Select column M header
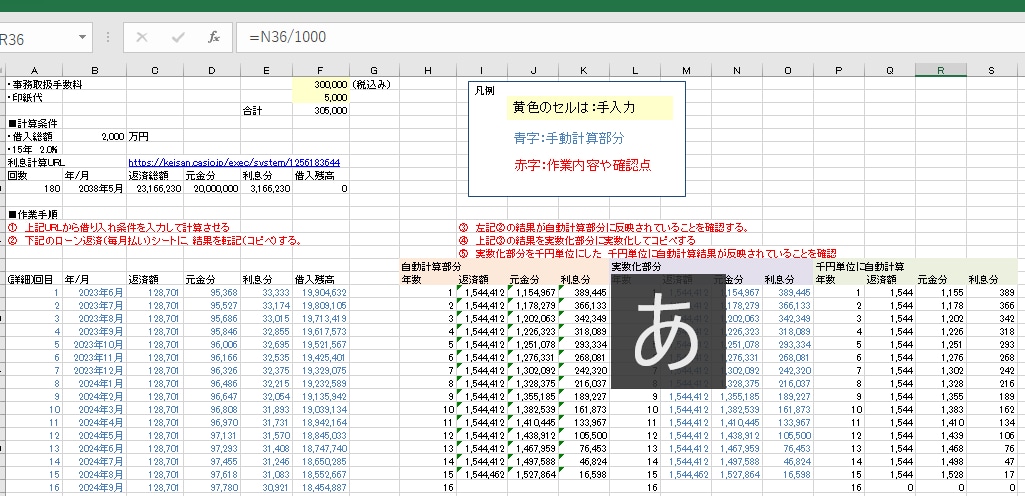Viewport: 1025px width, 496px height. (686, 71)
